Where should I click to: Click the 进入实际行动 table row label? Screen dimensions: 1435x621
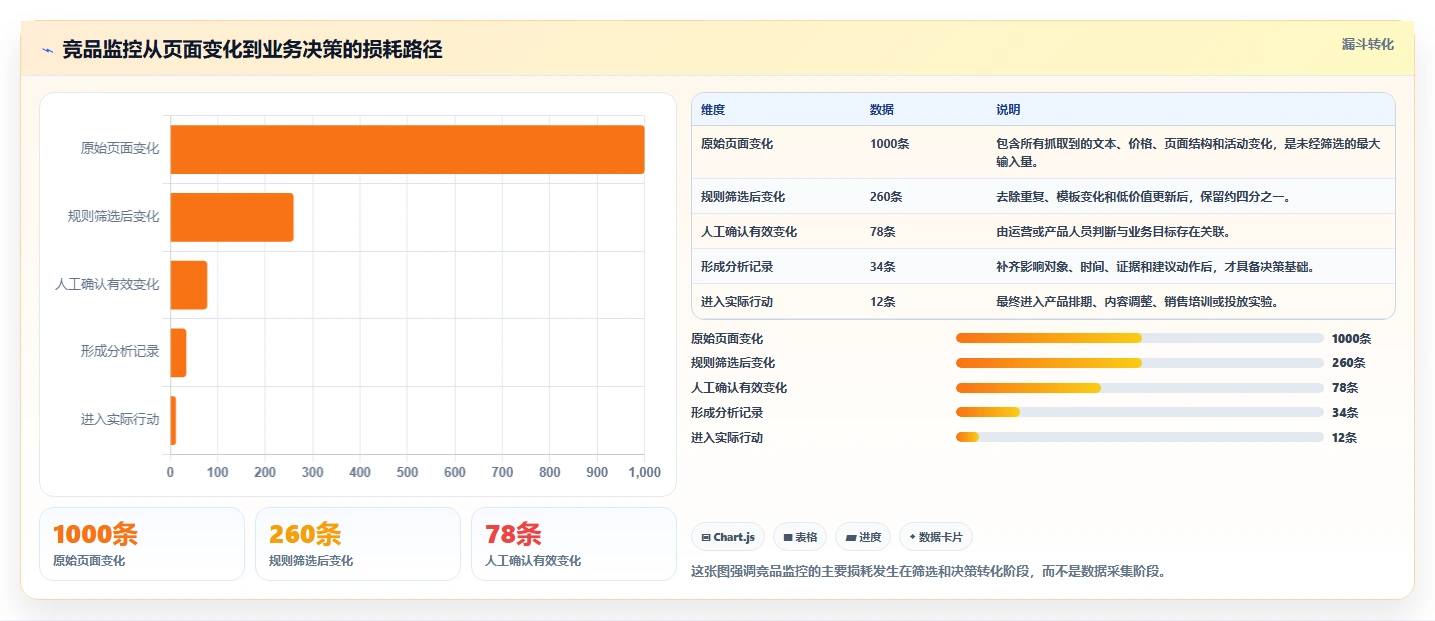tap(737, 302)
